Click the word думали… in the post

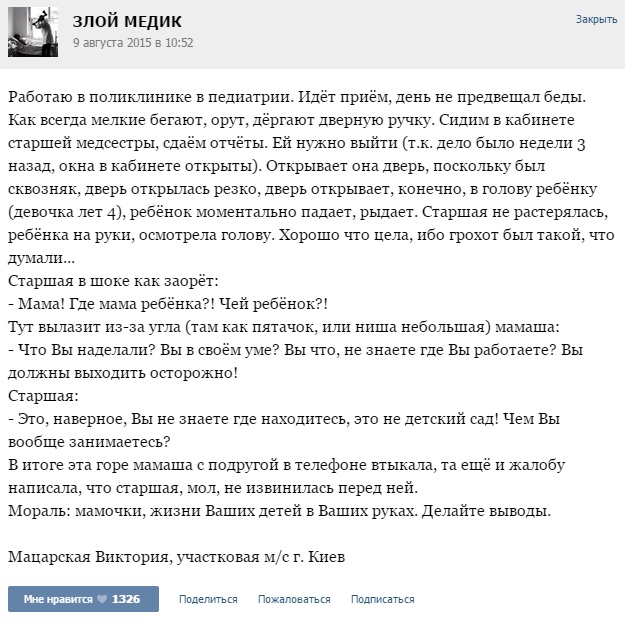pos(41,258)
